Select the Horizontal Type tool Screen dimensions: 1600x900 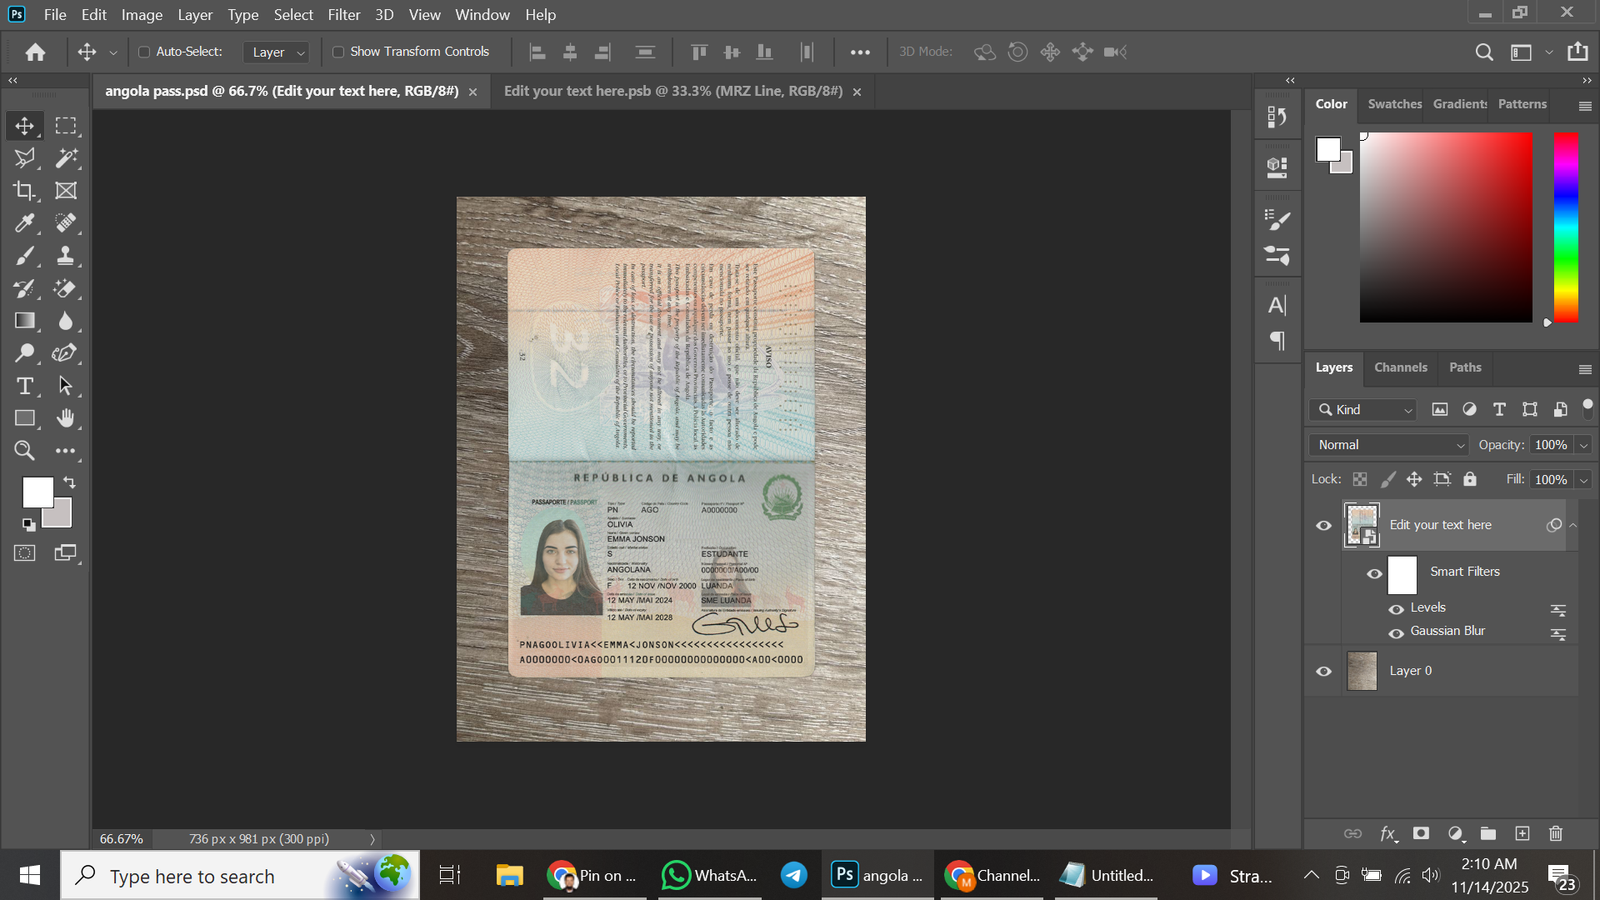pos(25,386)
